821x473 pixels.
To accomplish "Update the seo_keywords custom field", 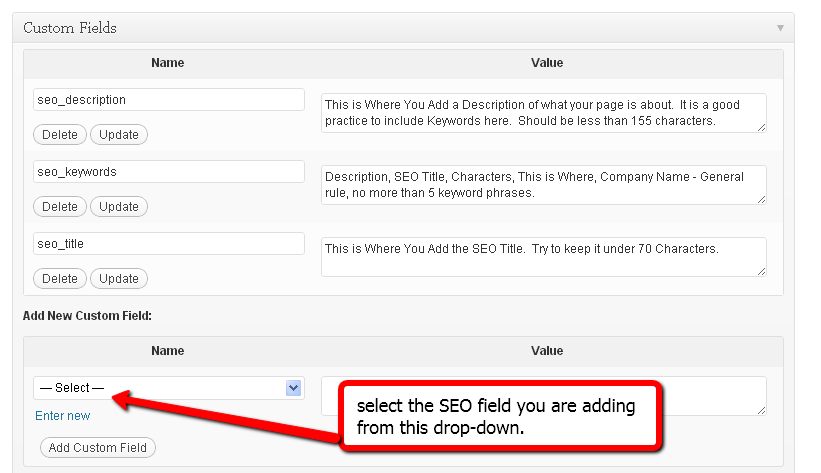I will (x=119, y=207).
